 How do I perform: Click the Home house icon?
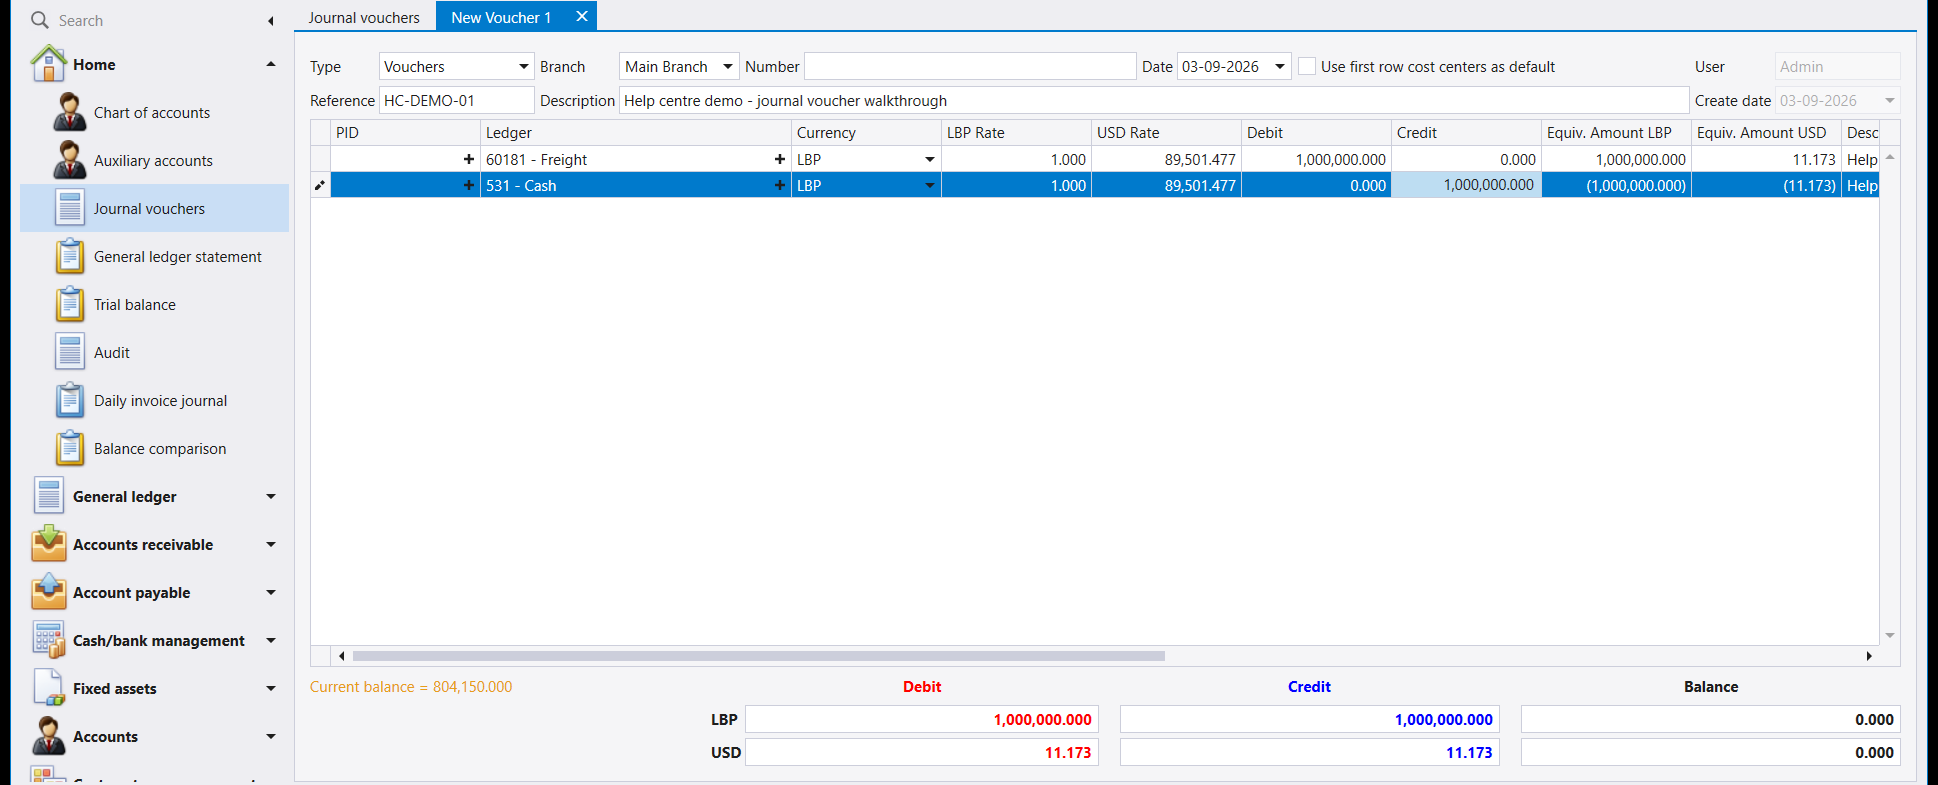48,64
